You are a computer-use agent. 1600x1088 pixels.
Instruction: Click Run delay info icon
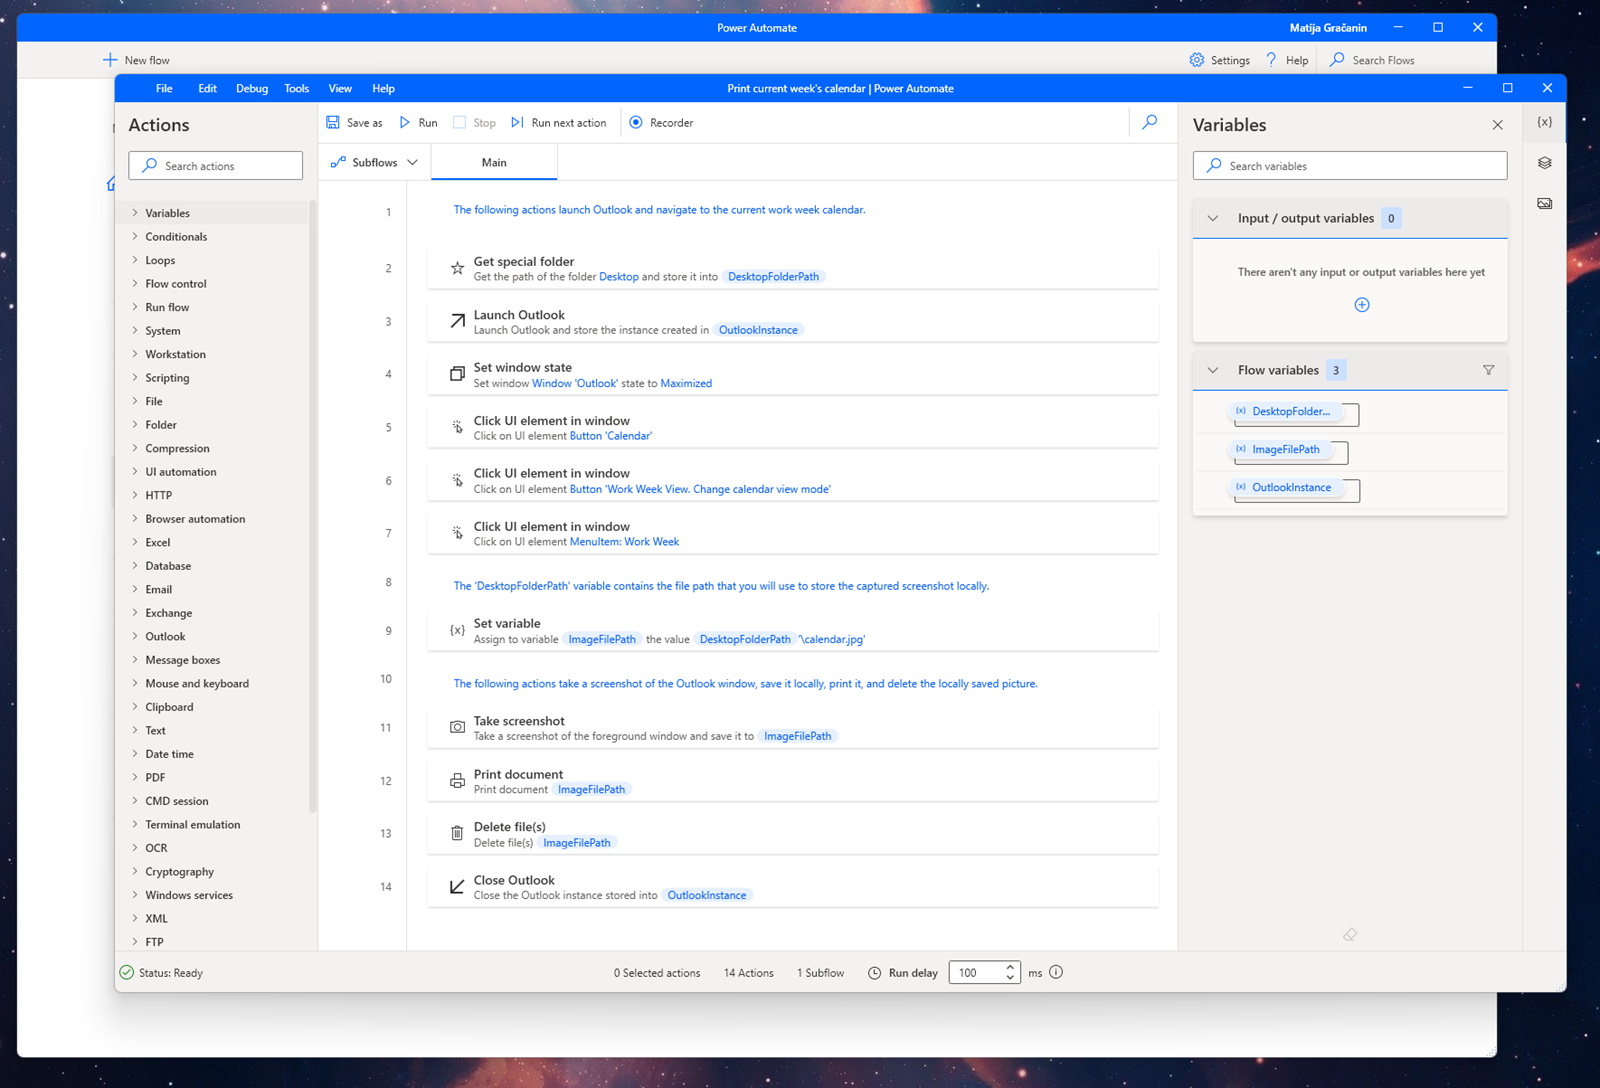(x=1056, y=972)
